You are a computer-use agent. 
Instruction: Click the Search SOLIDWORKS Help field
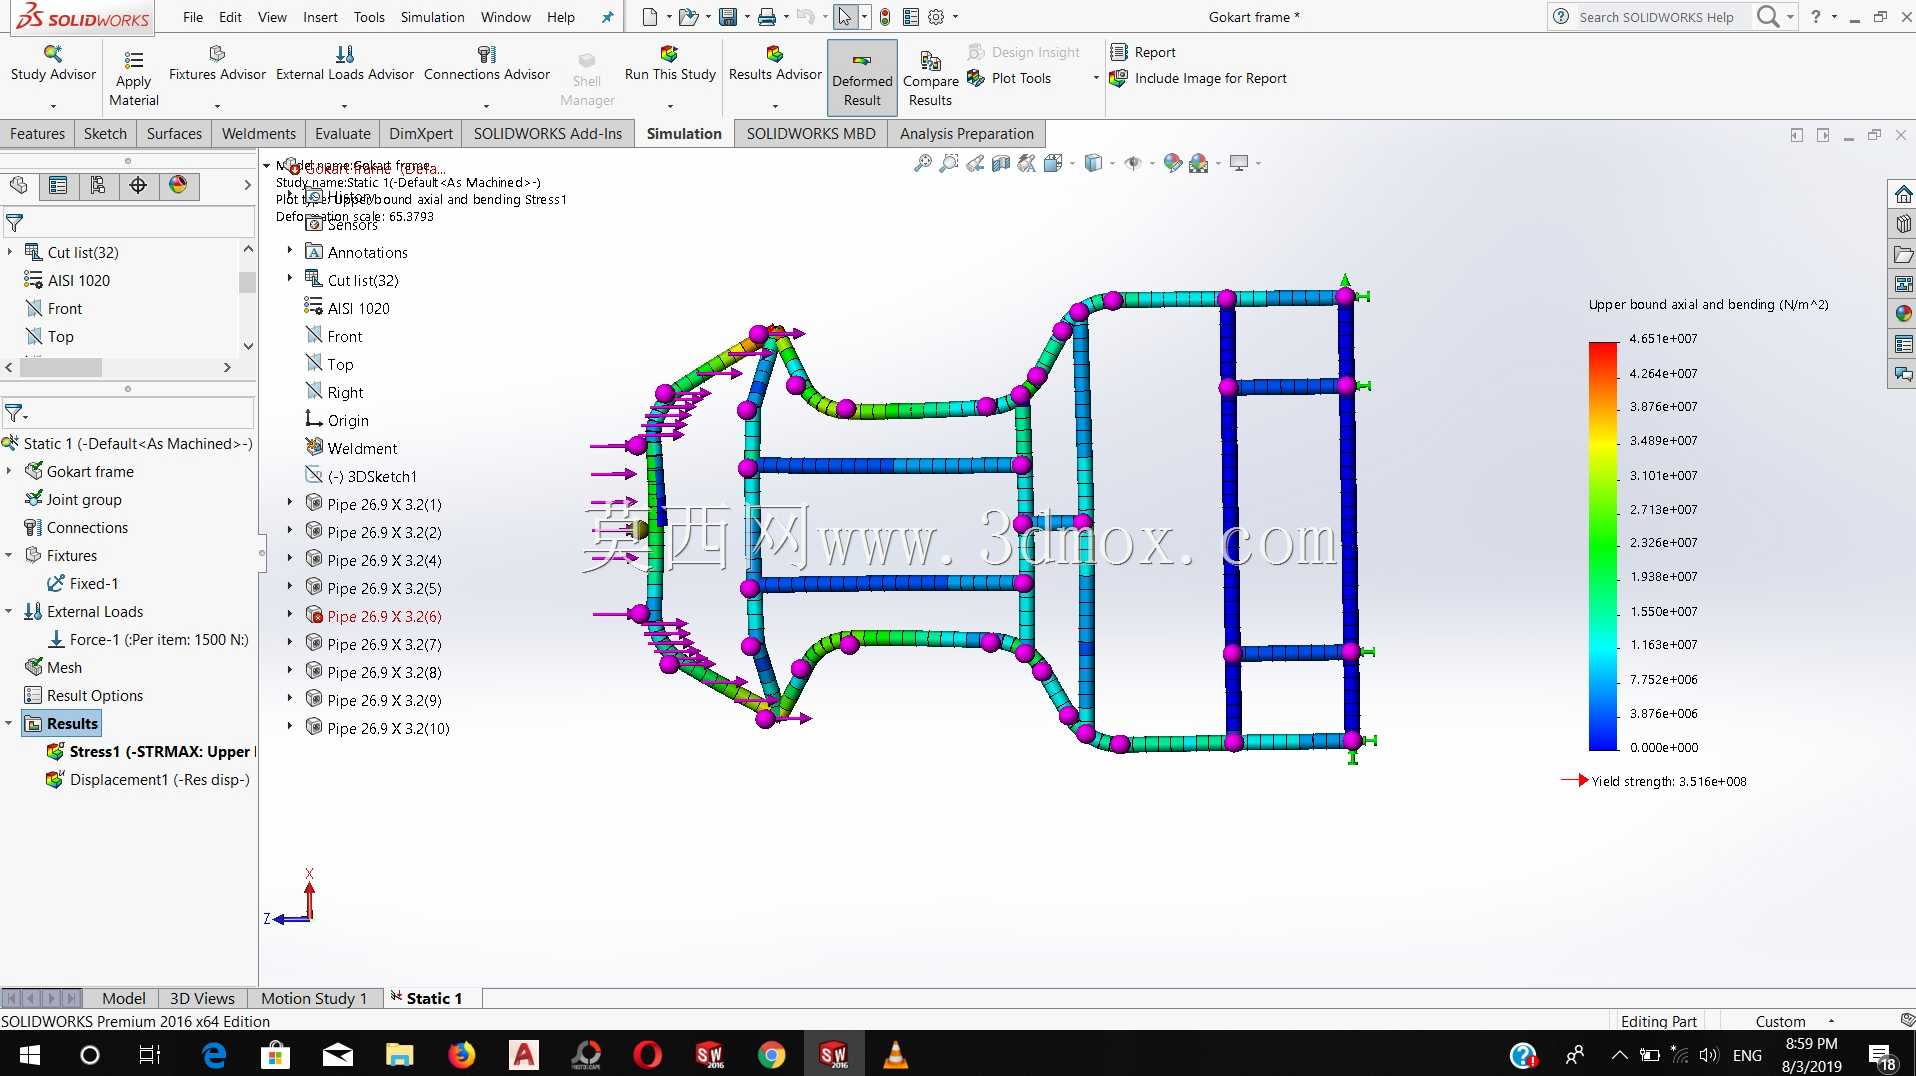coord(1657,17)
